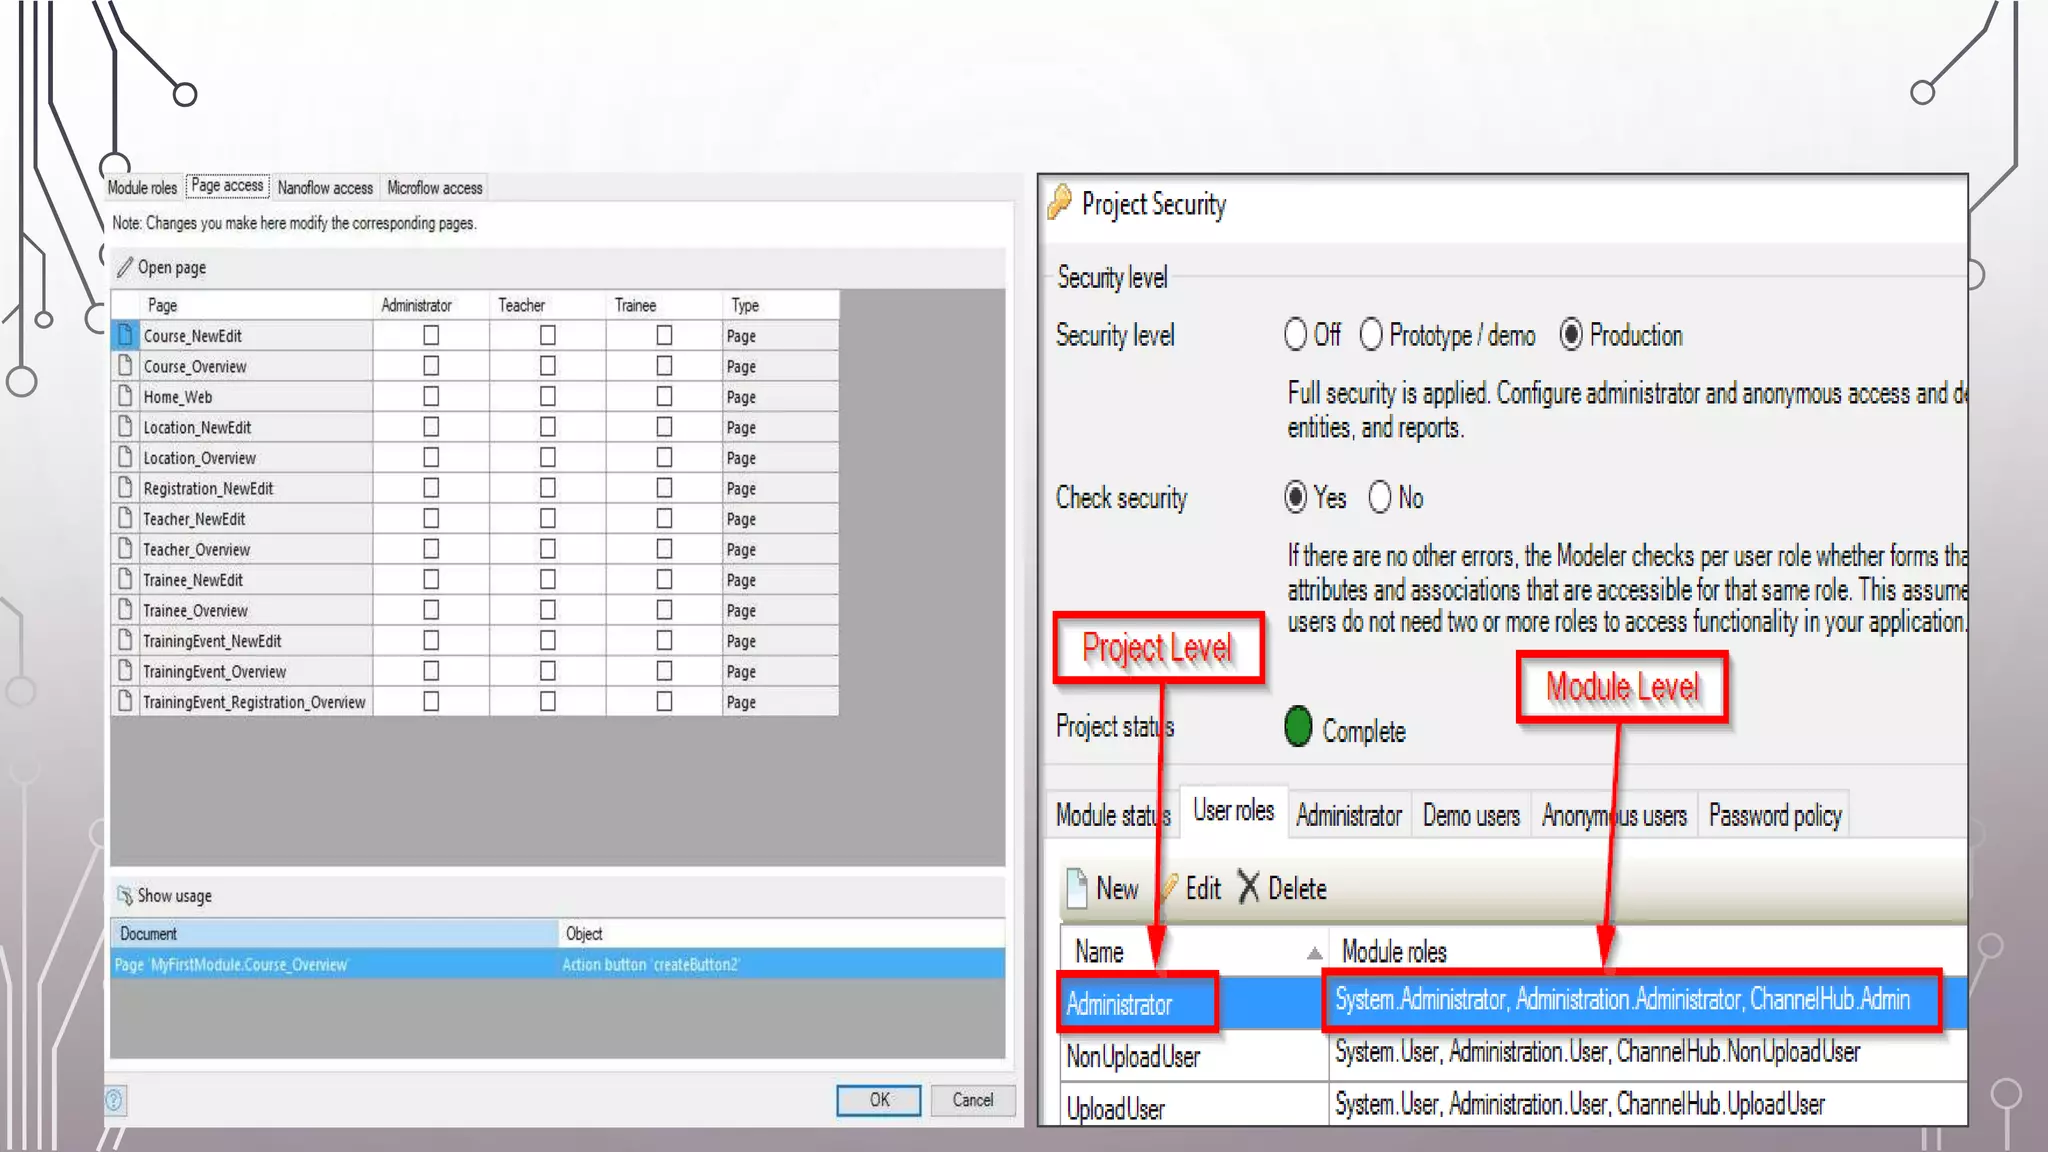Click the Course_NewEdit page file icon
This screenshot has height=1152, width=2048.
(x=125, y=335)
